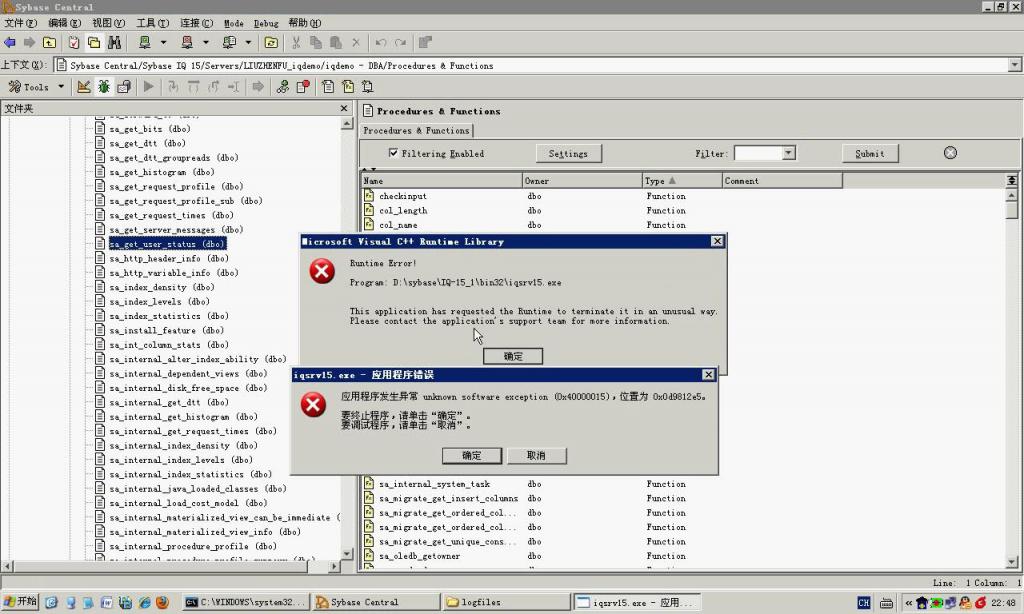This screenshot has height=614, width=1024.
Task: Open the 工具 menu
Action: (152, 23)
